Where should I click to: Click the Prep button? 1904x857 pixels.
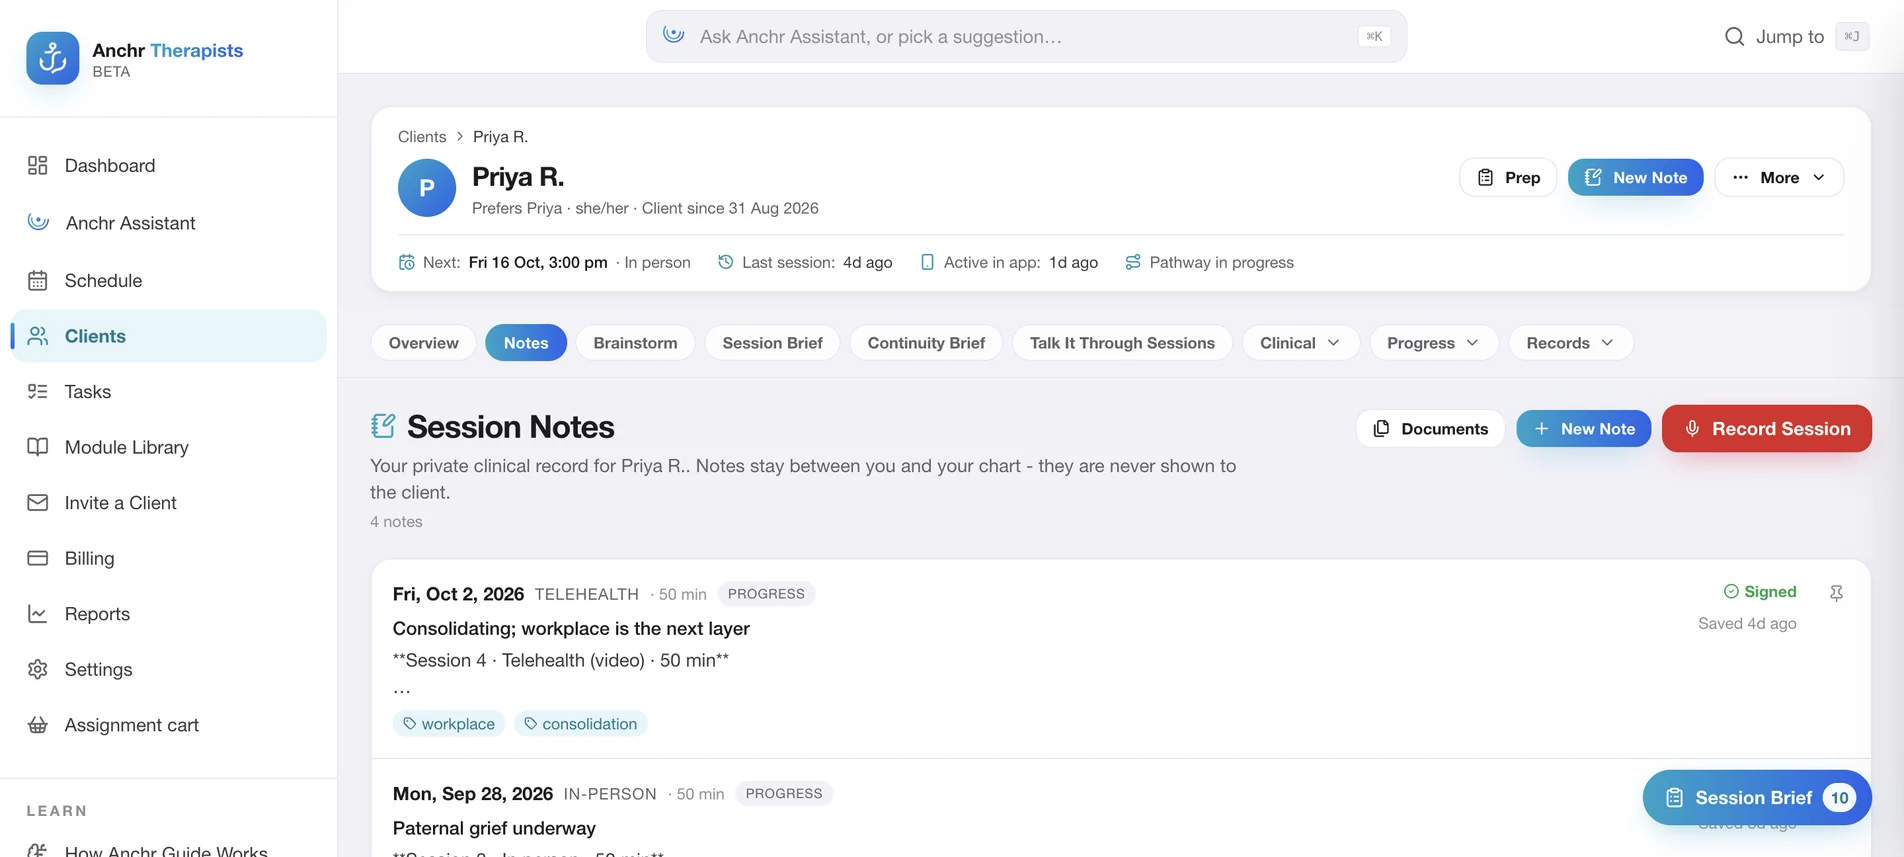(x=1508, y=177)
